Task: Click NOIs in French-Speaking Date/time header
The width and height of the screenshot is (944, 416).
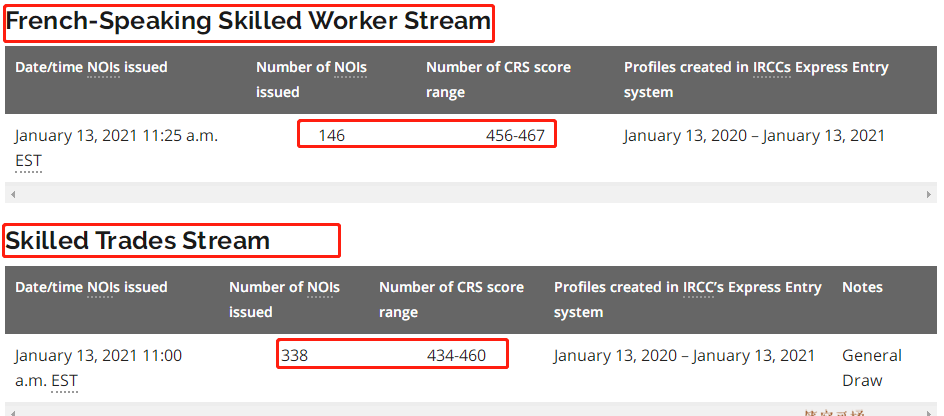Action: [103, 67]
